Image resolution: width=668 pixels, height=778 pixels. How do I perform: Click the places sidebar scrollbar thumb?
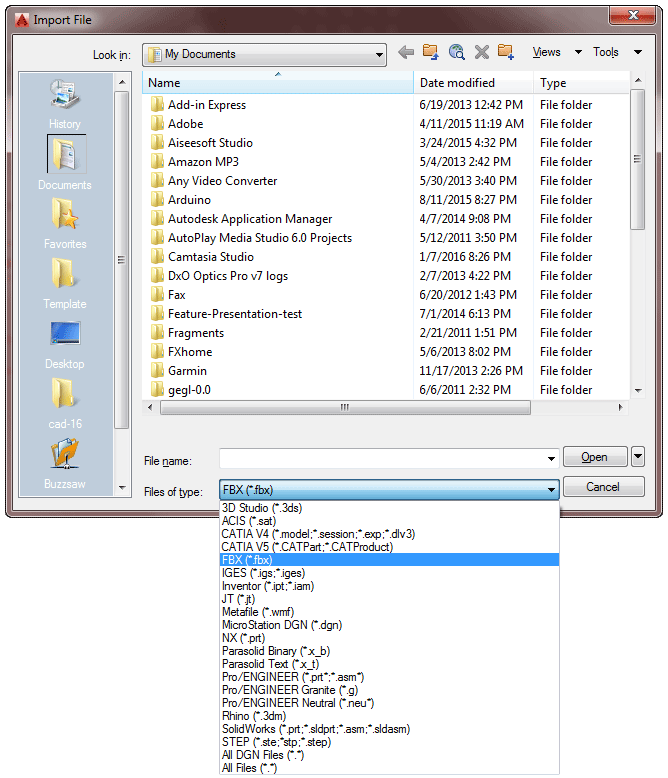coord(122,260)
